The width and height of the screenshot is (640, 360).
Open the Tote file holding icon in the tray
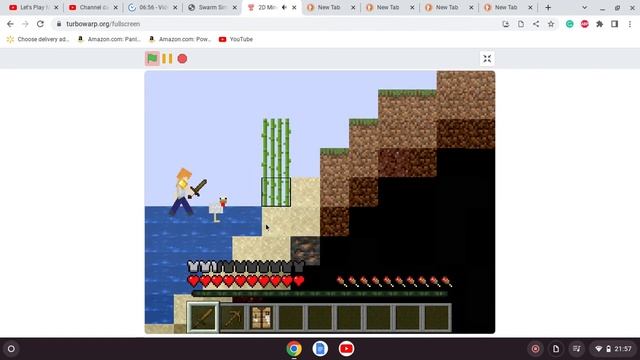click(556, 349)
